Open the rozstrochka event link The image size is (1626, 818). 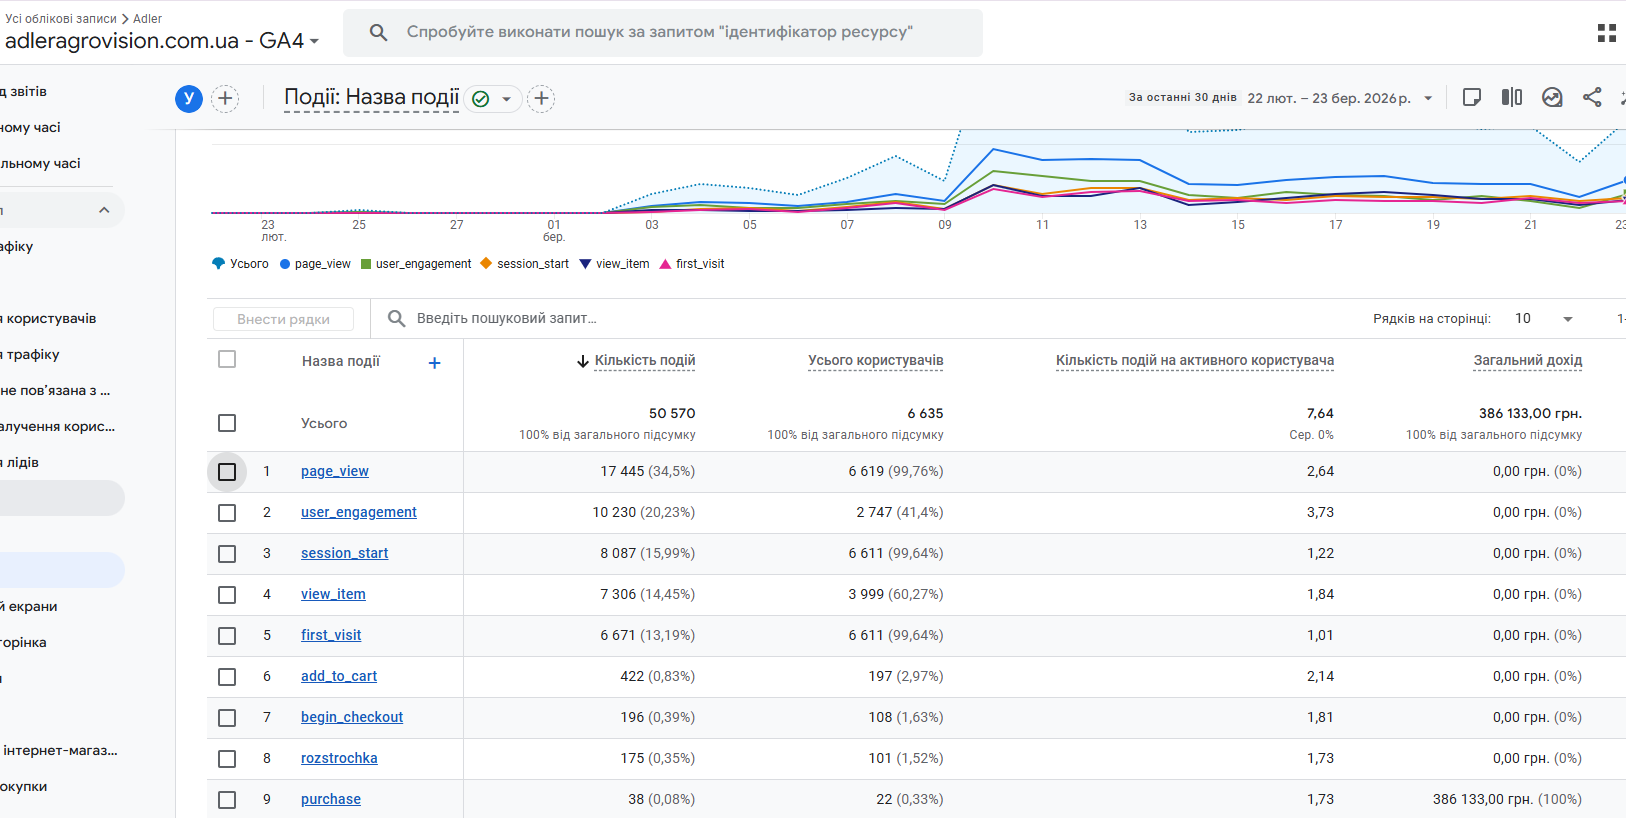tap(339, 758)
